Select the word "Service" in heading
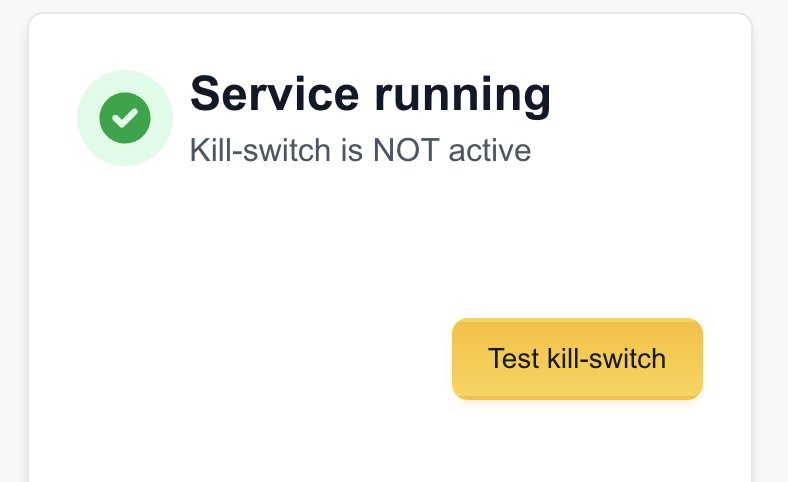Screen dimensions: 788x482 point(274,93)
